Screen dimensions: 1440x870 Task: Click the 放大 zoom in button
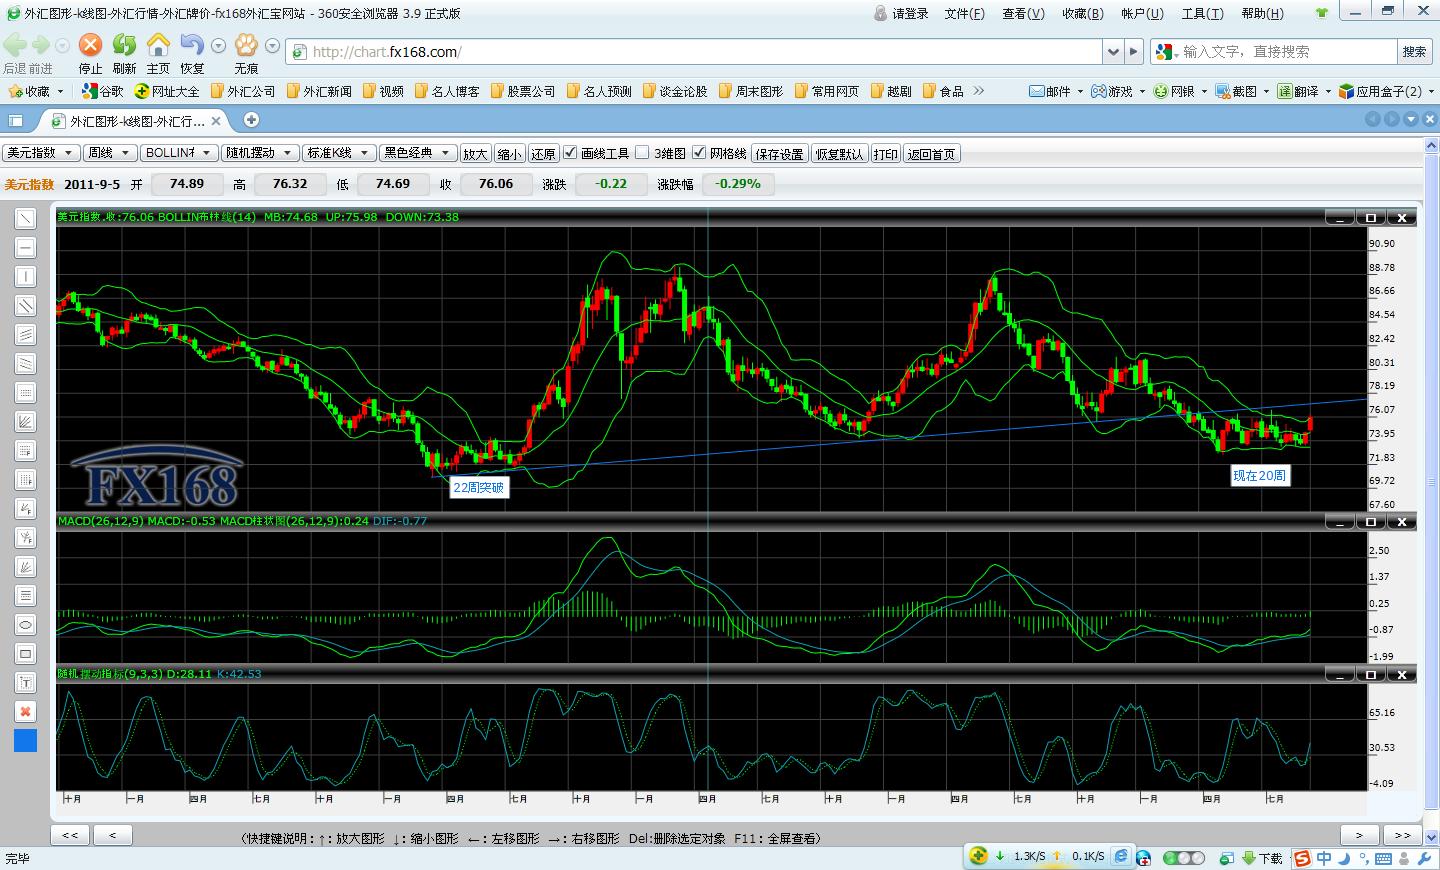475,154
